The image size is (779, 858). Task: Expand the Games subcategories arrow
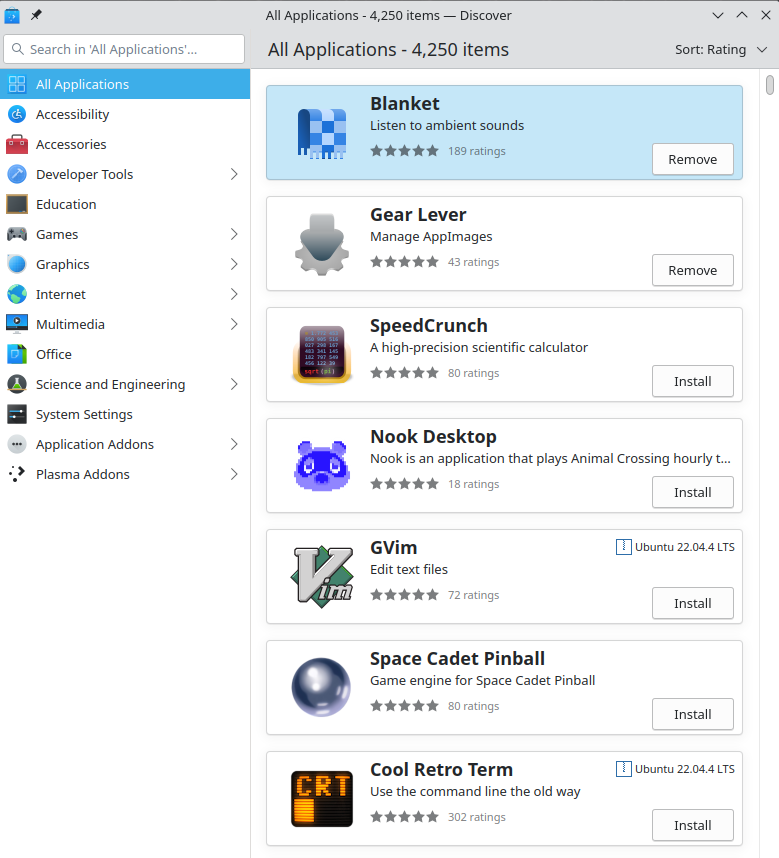[234, 234]
